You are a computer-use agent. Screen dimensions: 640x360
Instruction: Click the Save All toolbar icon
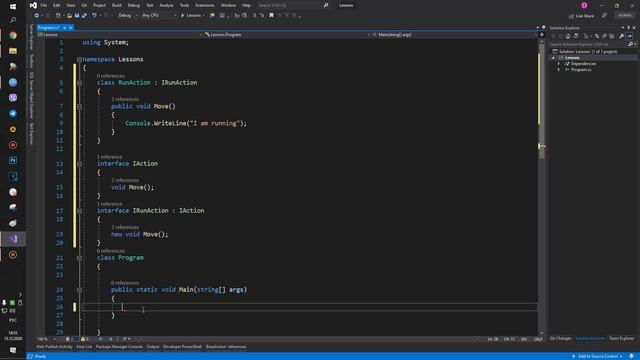[x=84, y=16]
